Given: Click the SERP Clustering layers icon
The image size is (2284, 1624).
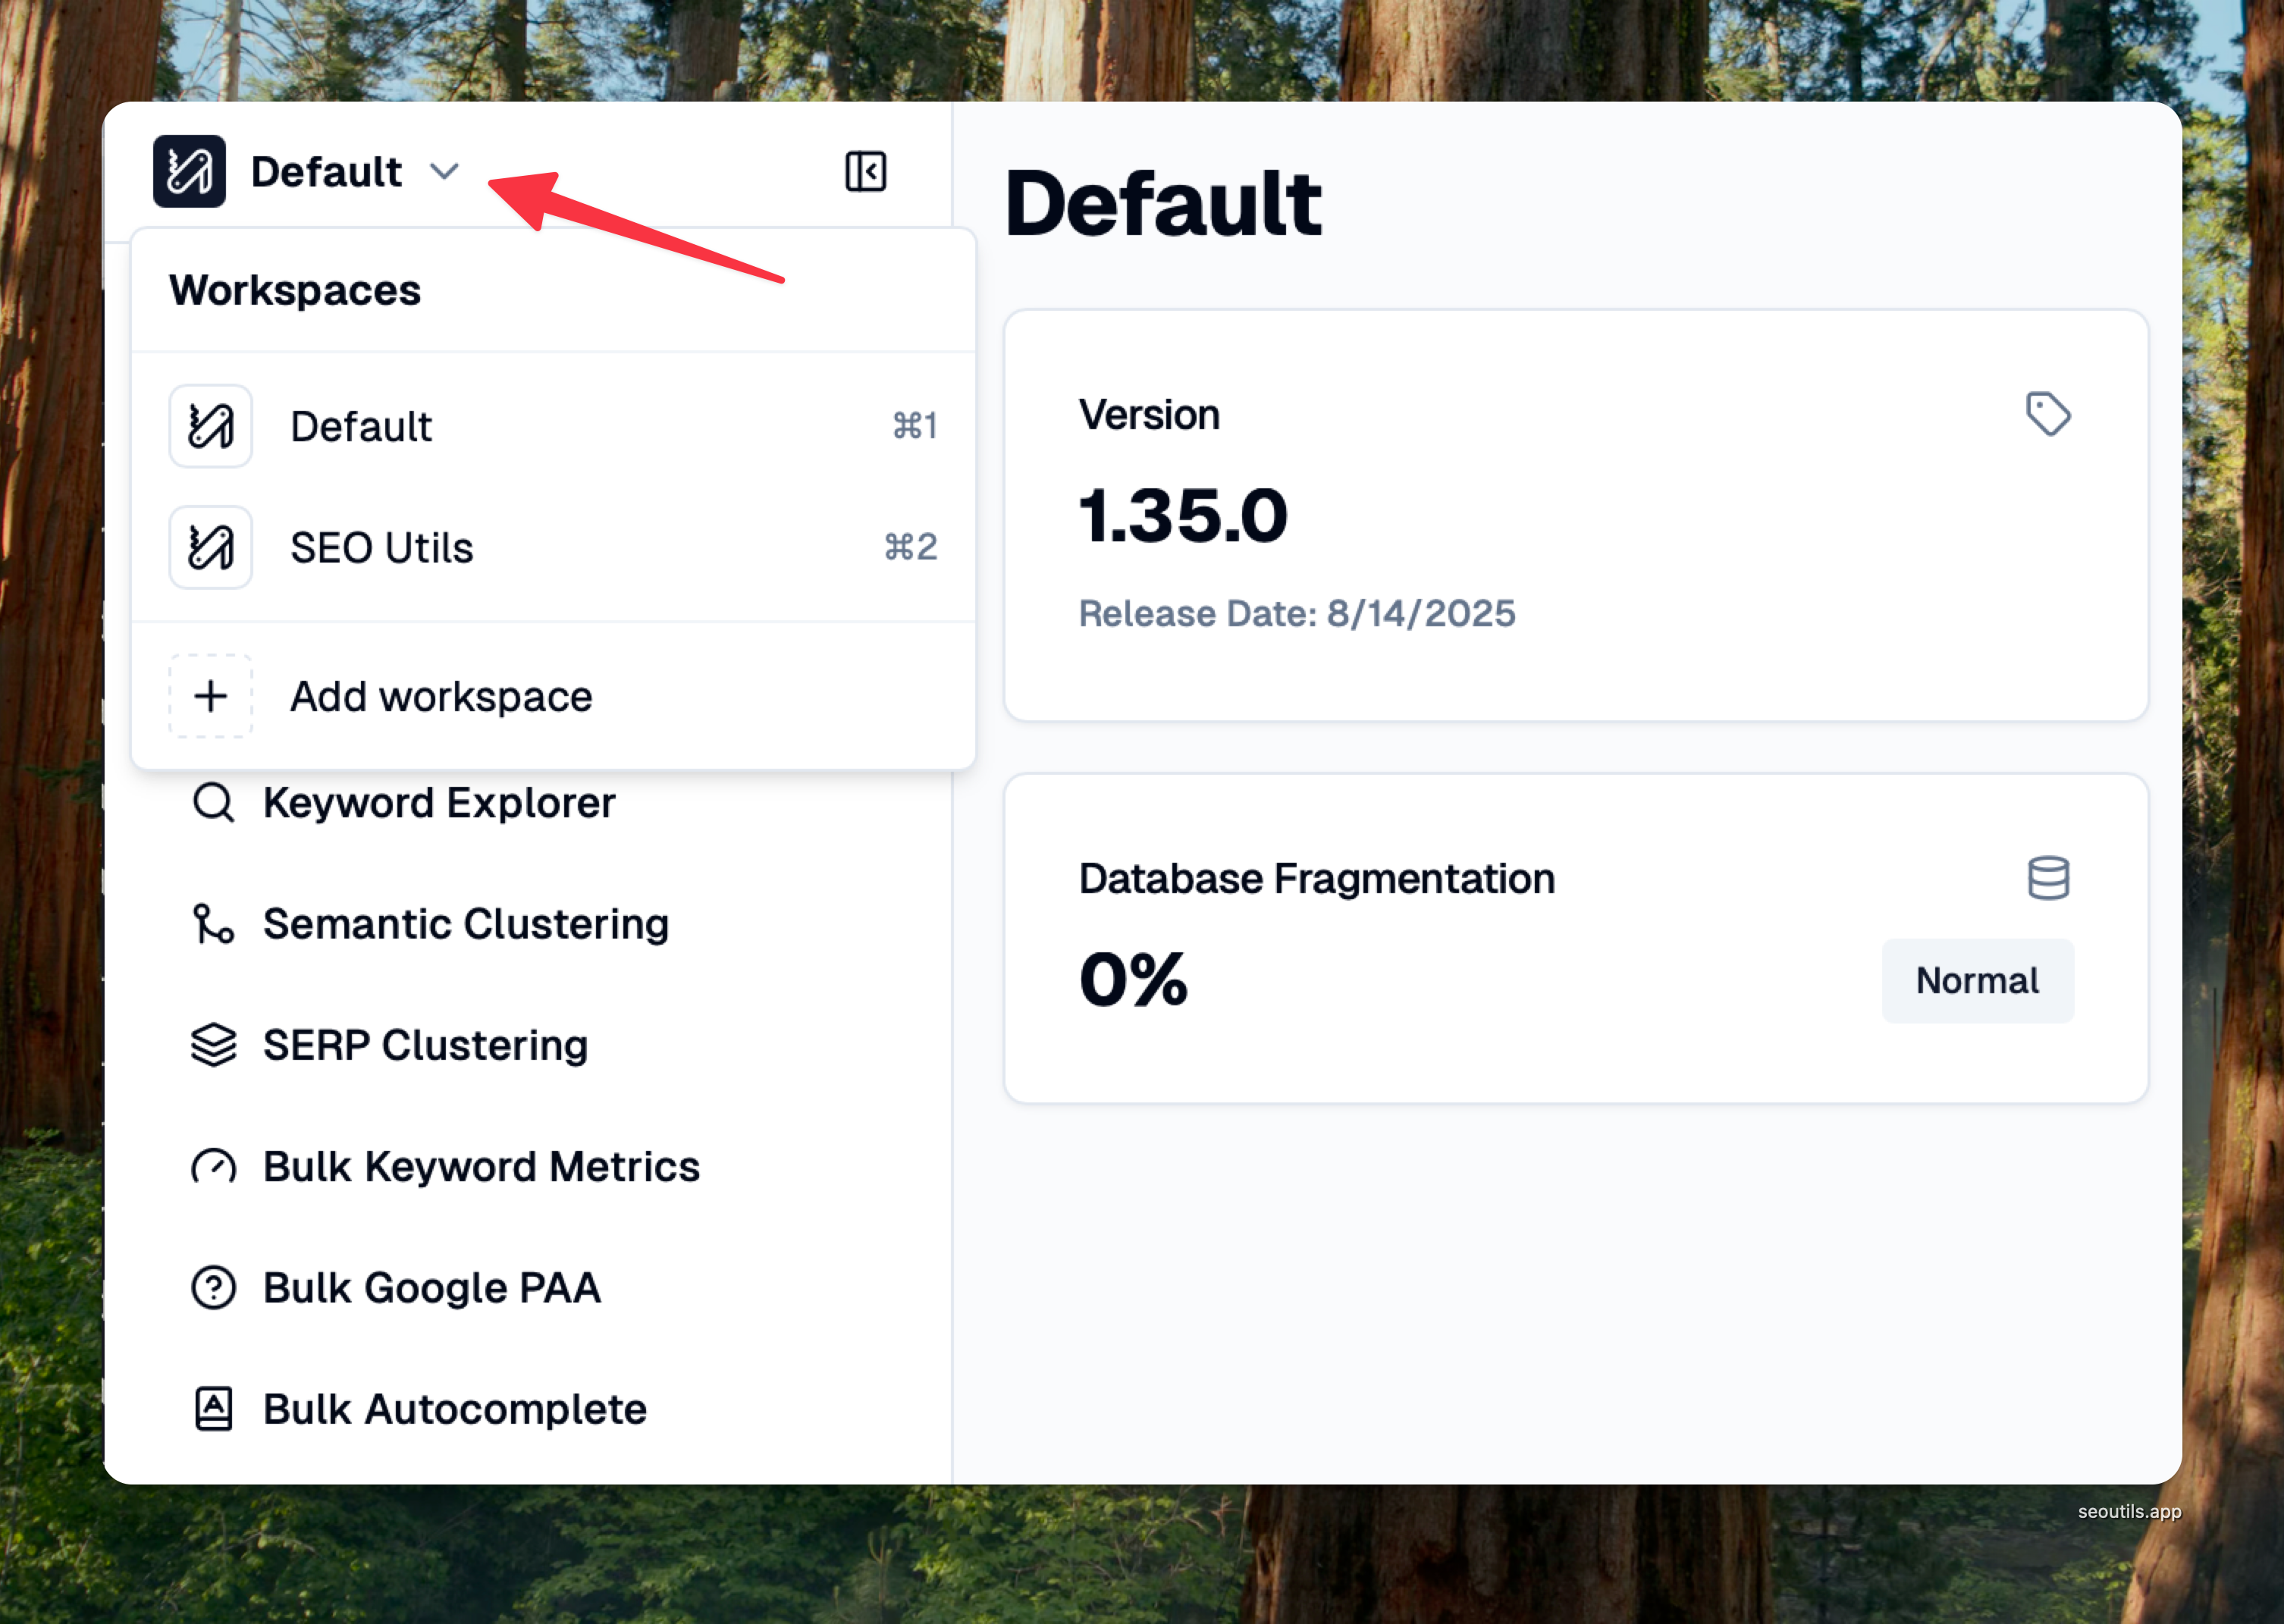Looking at the screenshot, I should (213, 1045).
